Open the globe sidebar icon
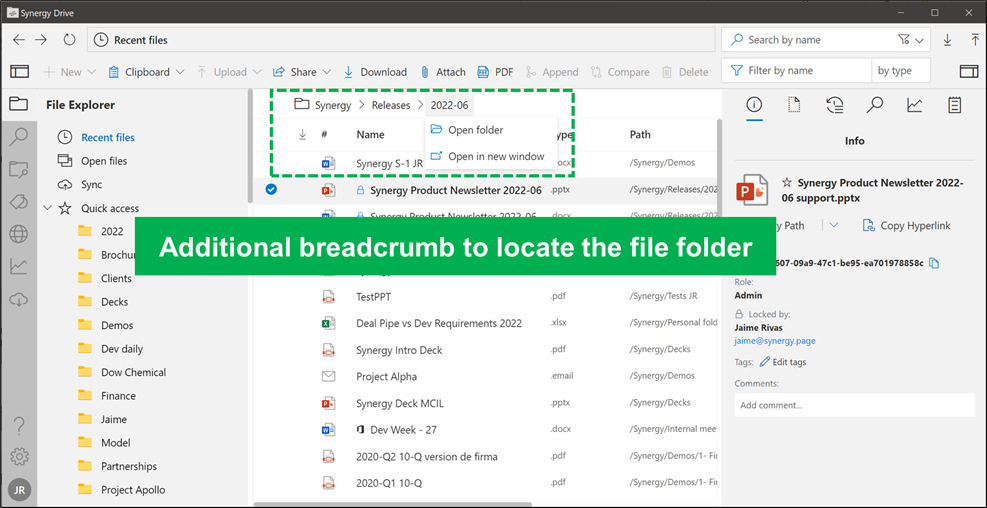The image size is (987, 508). click(19, 235)
